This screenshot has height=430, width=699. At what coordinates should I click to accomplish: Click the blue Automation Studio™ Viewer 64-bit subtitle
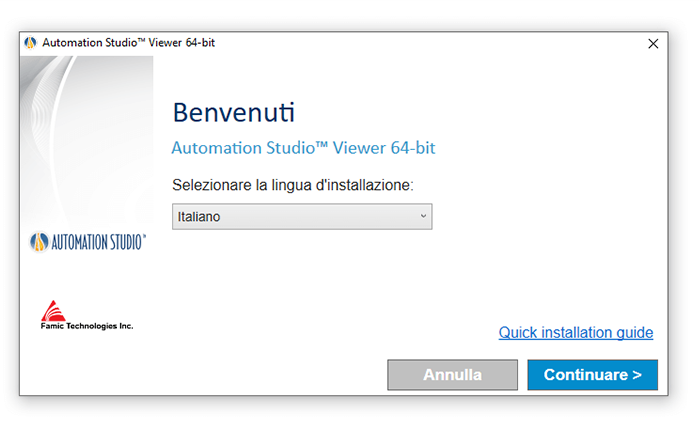[303, 148]
